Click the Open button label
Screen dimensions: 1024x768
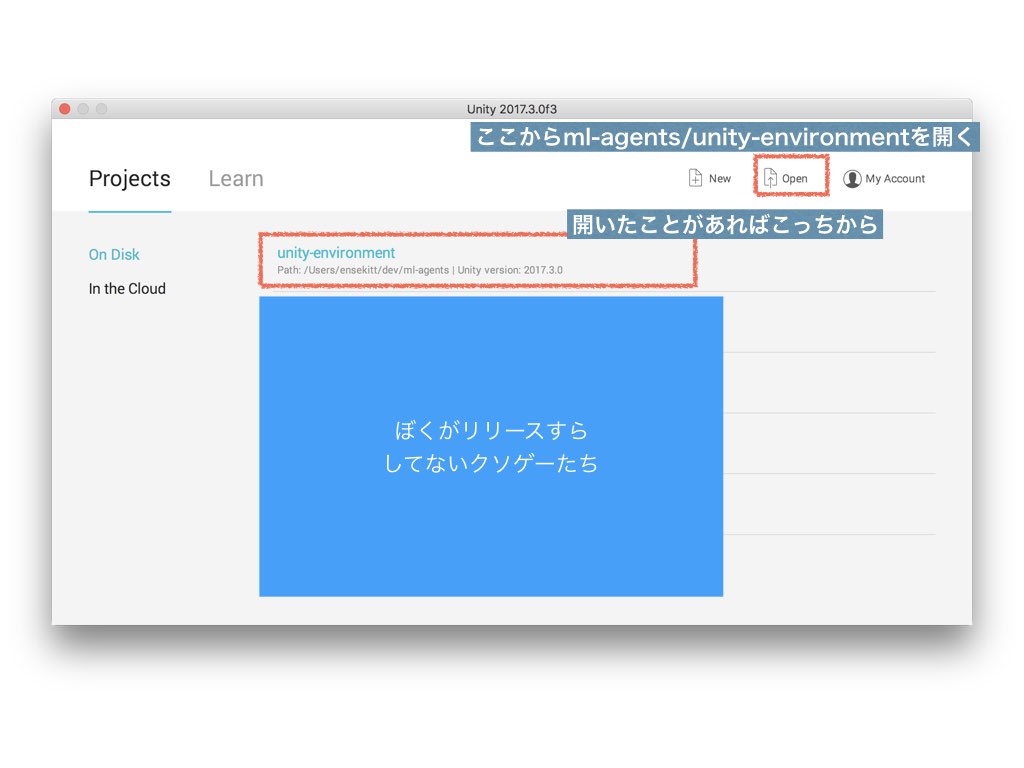[x=795, y=178]
